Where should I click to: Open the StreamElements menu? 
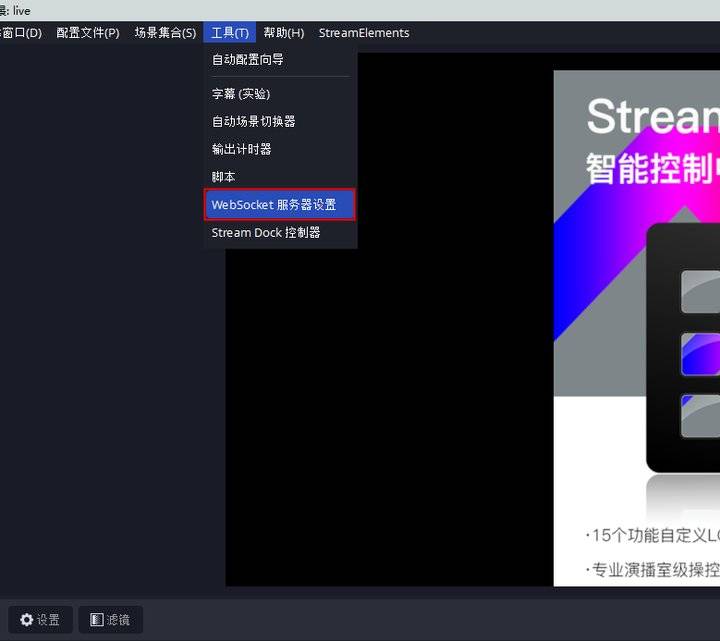[x=364, y=33]
